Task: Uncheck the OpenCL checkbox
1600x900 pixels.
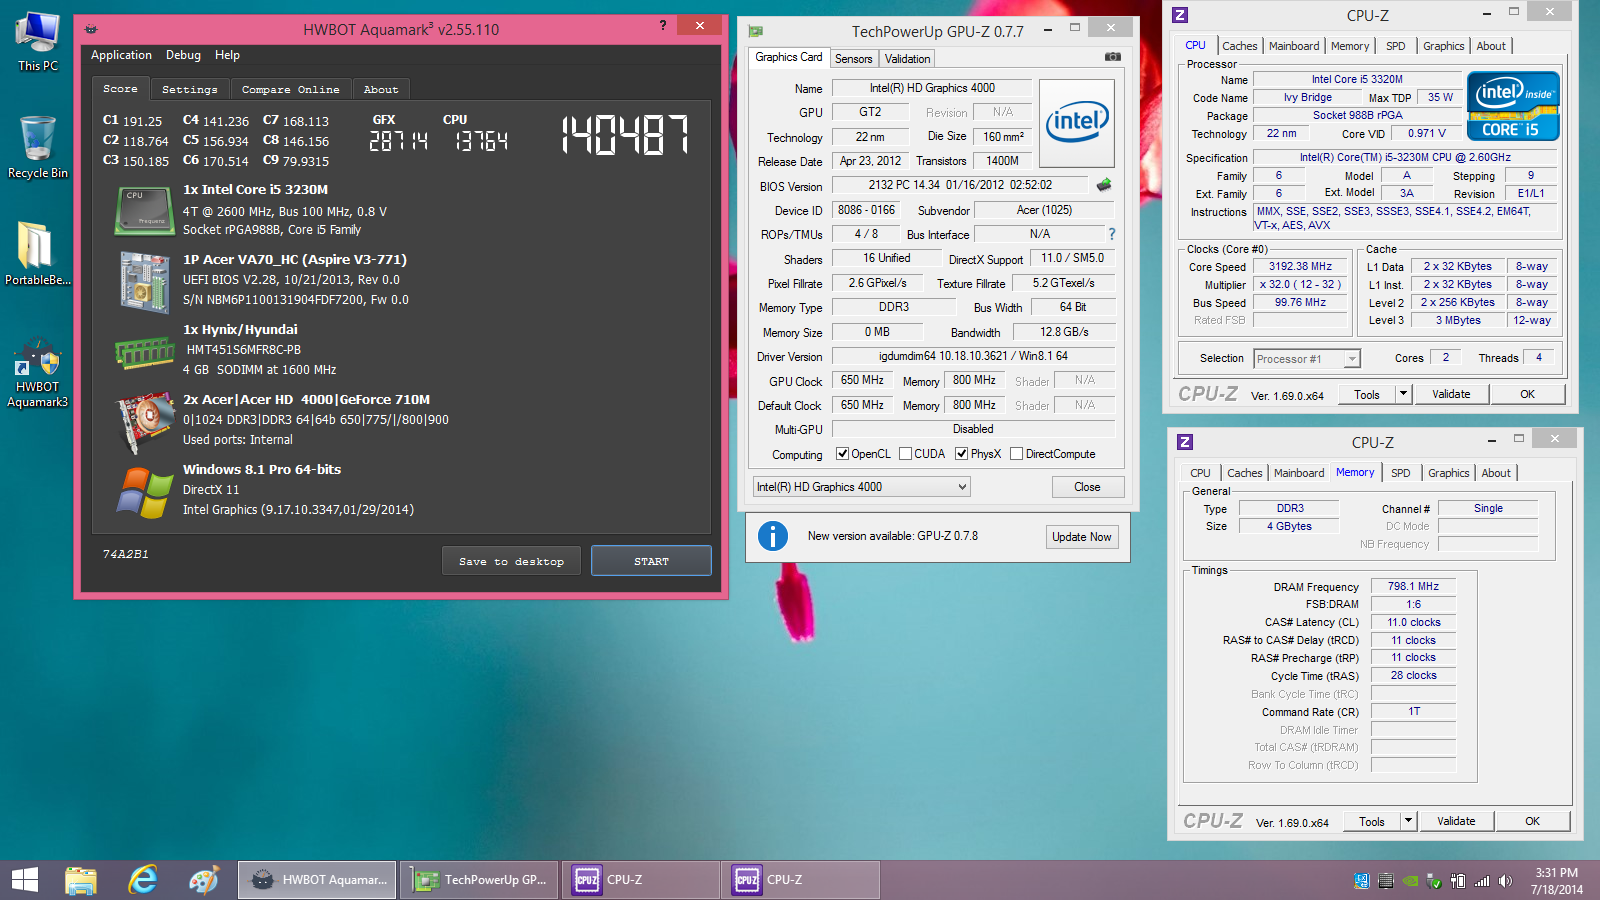Action: tap(842, 454)
